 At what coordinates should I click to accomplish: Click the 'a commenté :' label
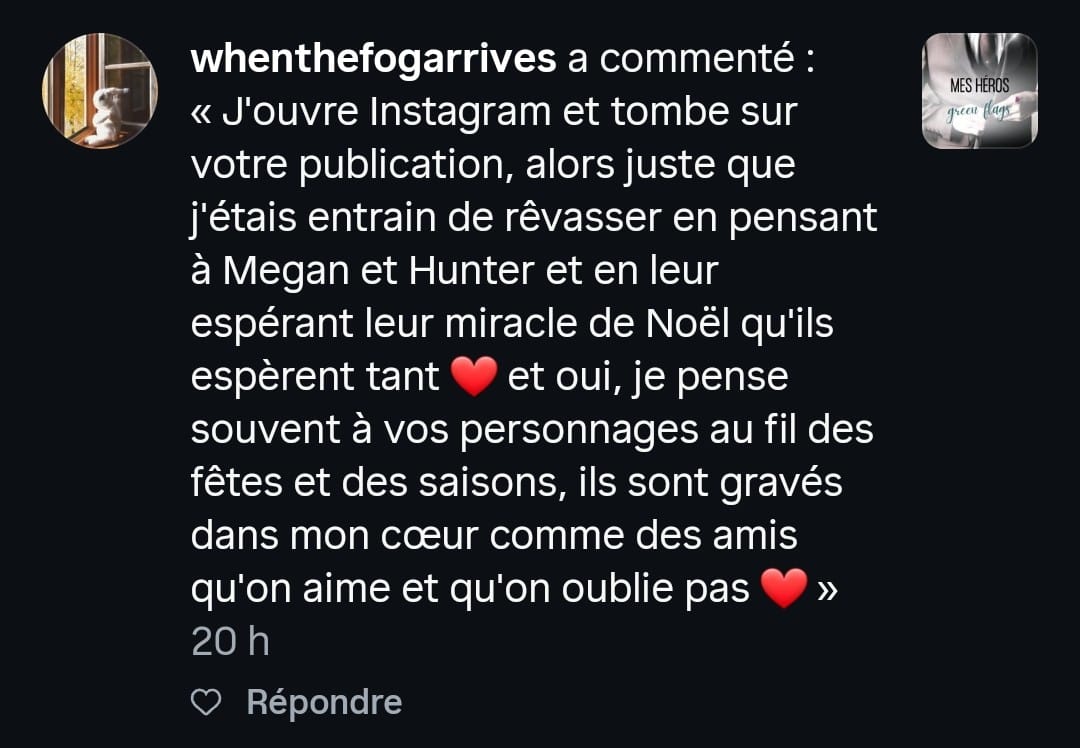pos(692,58)
